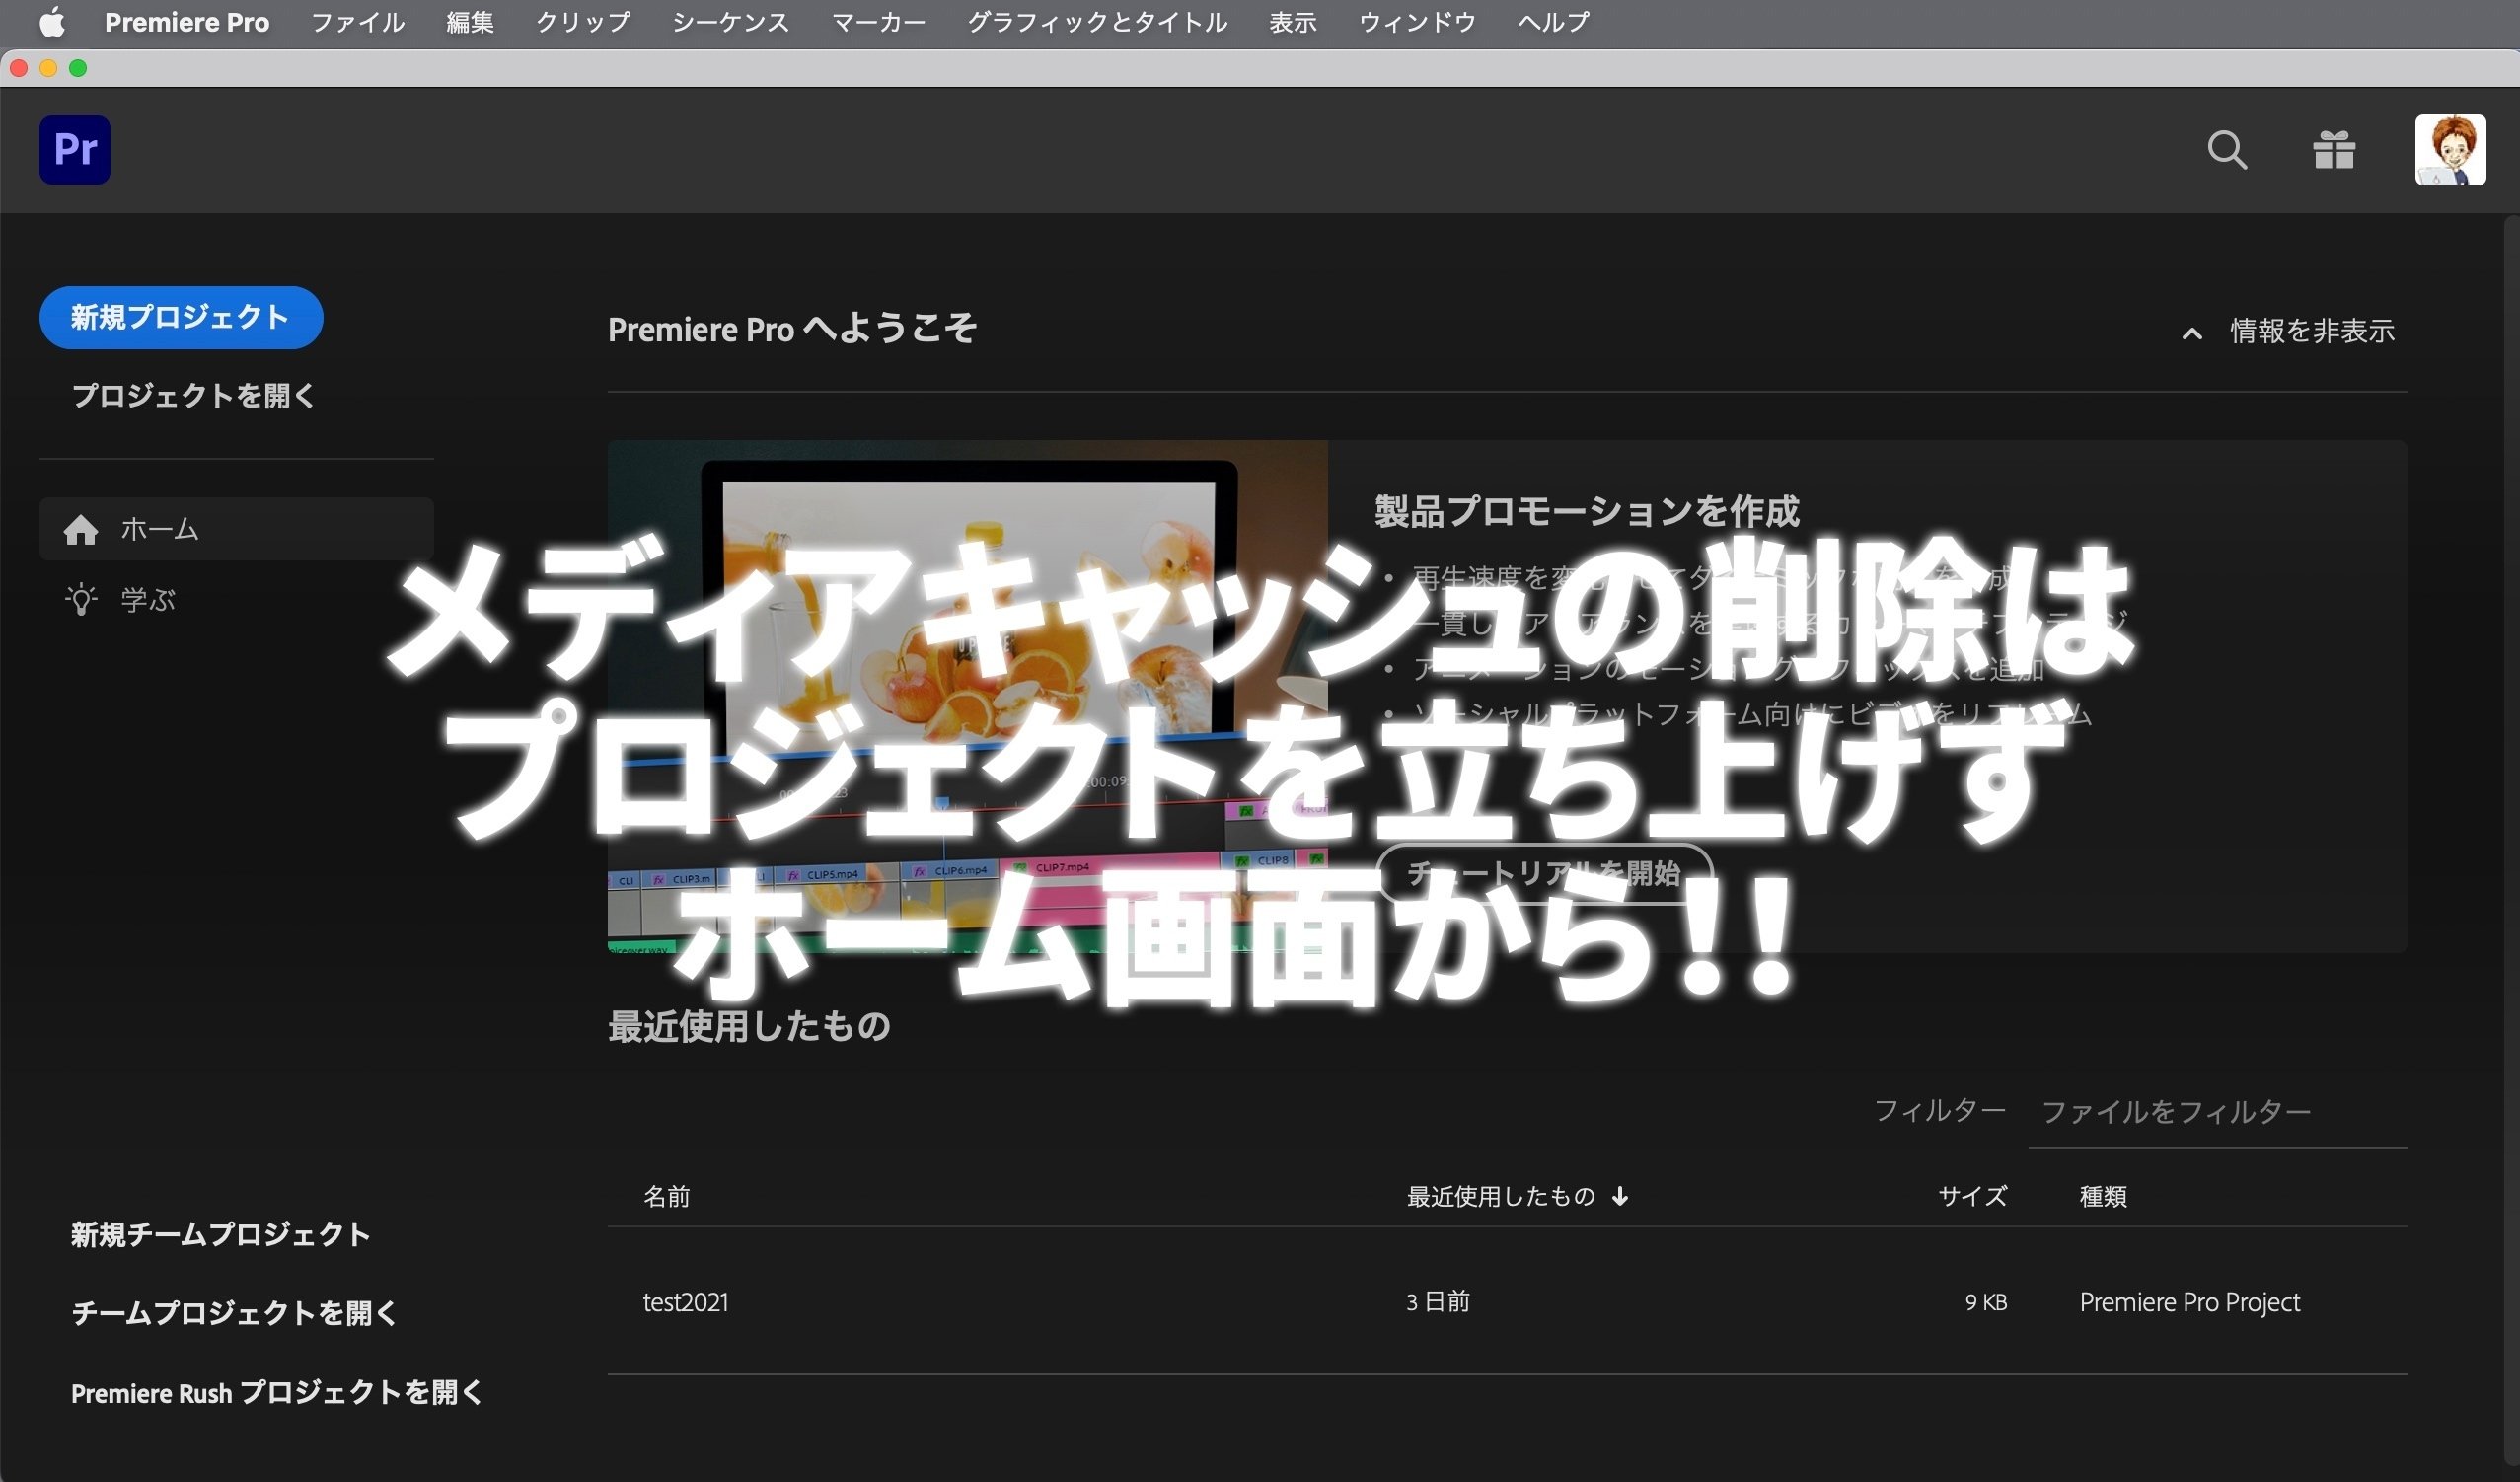Click プロジェクトを開く link
Viewport: 2520px width, 1482px height.
click(x=193, y=395)
